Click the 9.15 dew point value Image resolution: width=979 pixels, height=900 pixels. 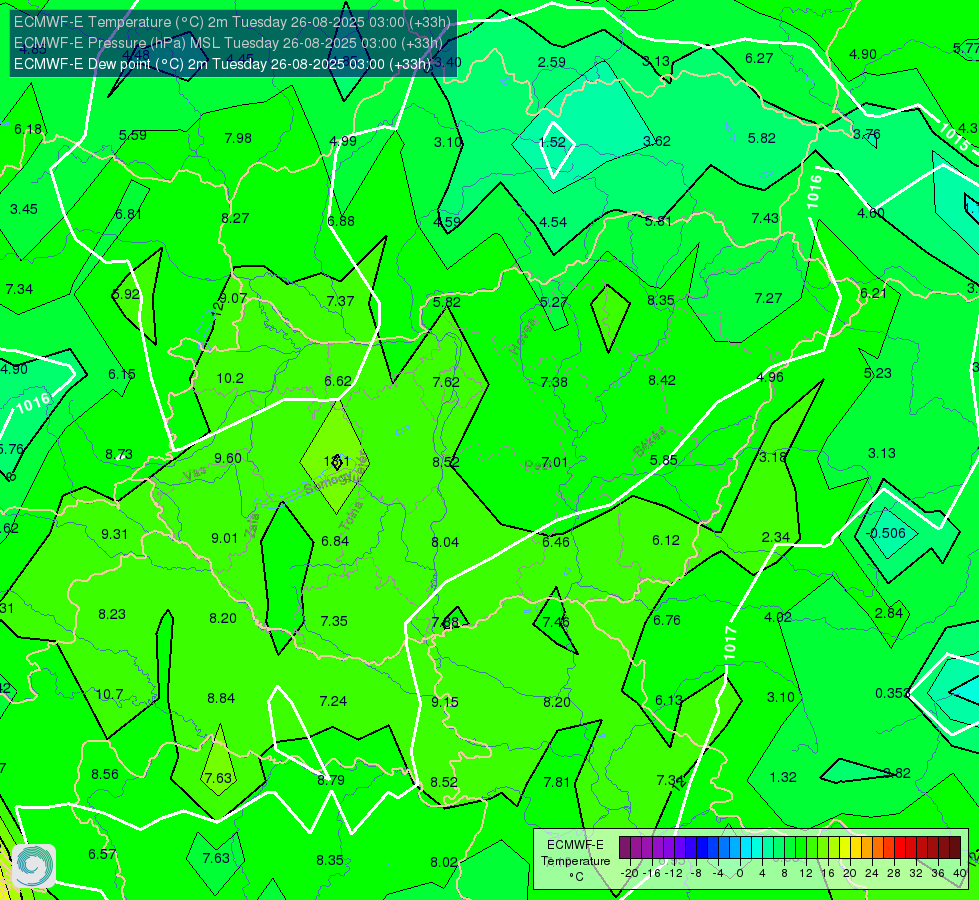[x=445, y=702]
